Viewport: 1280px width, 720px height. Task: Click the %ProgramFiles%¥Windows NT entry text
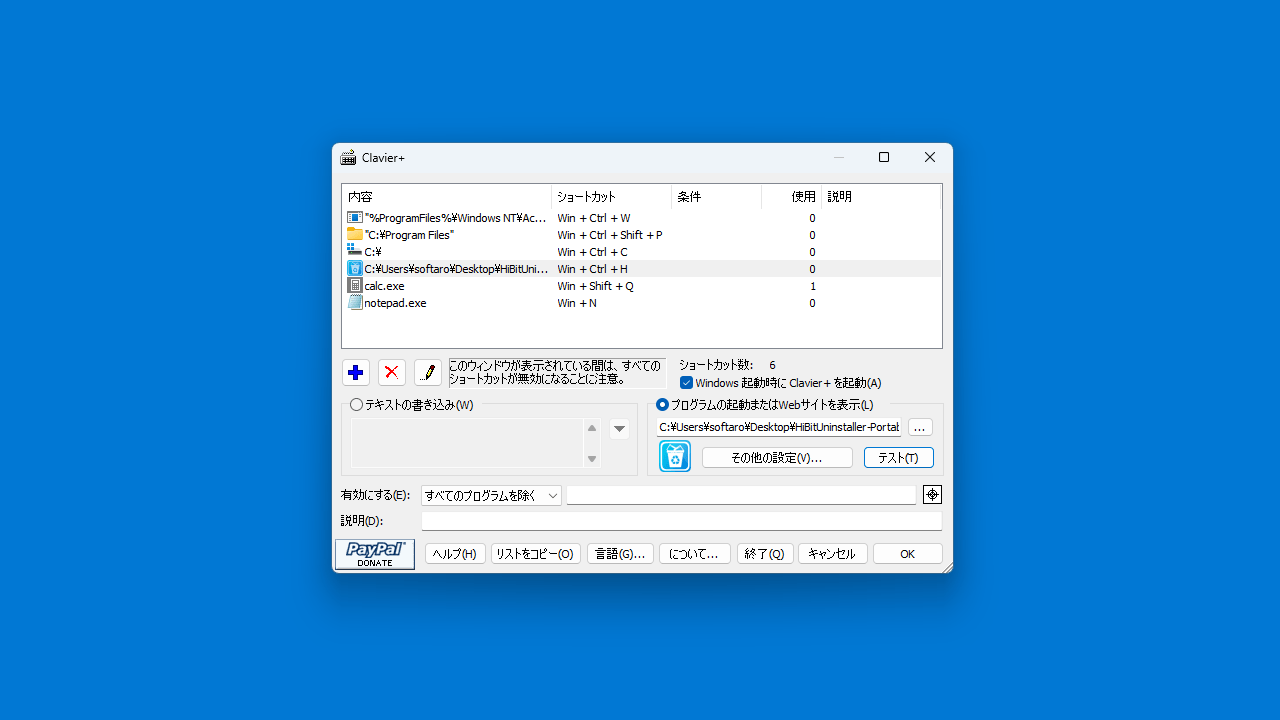[456, 218]
